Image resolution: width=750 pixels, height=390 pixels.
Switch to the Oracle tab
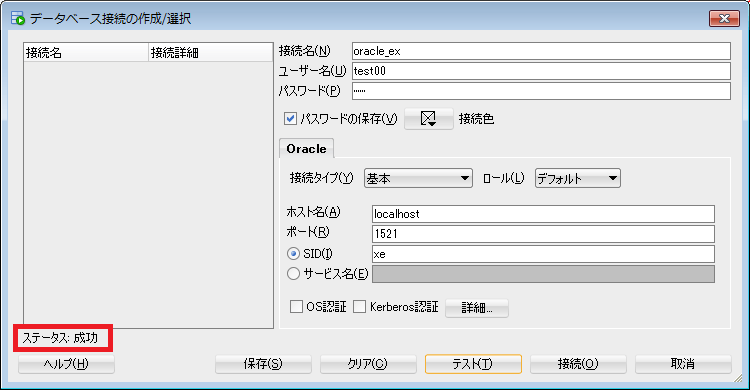pos(306,149)
